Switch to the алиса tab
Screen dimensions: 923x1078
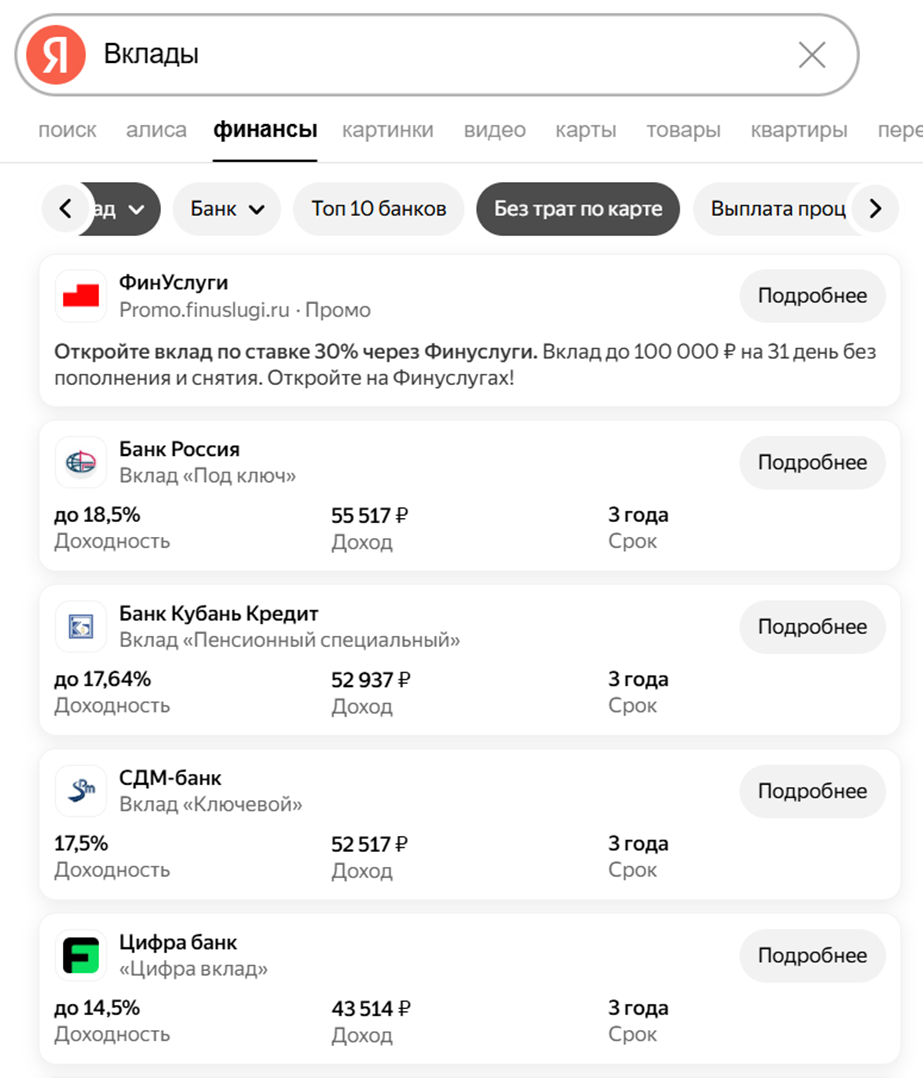pyautogui.click(x=156, y=130)
